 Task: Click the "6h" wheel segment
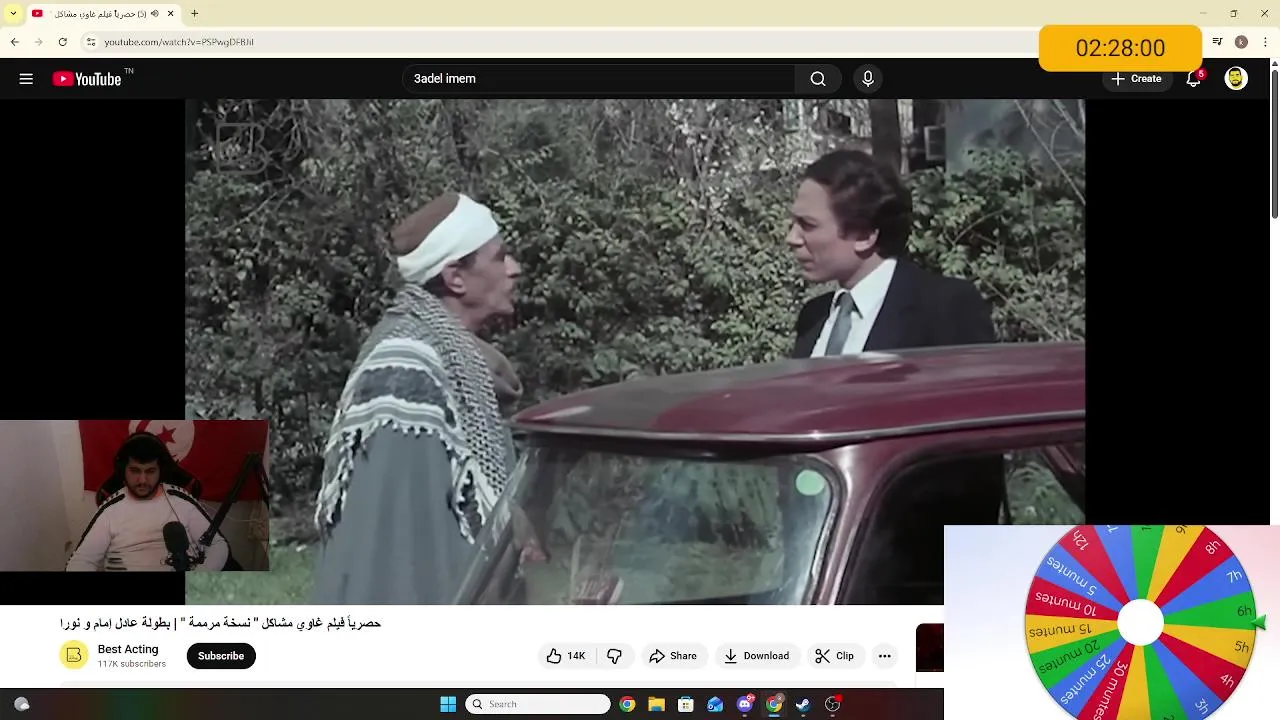(x=1243, y=611)
